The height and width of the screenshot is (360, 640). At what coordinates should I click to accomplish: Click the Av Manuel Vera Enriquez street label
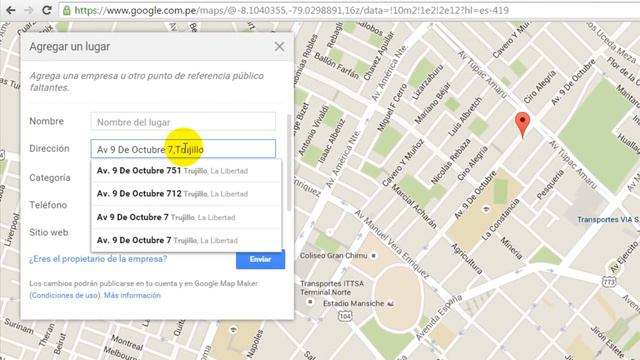[x=392, y=244]
